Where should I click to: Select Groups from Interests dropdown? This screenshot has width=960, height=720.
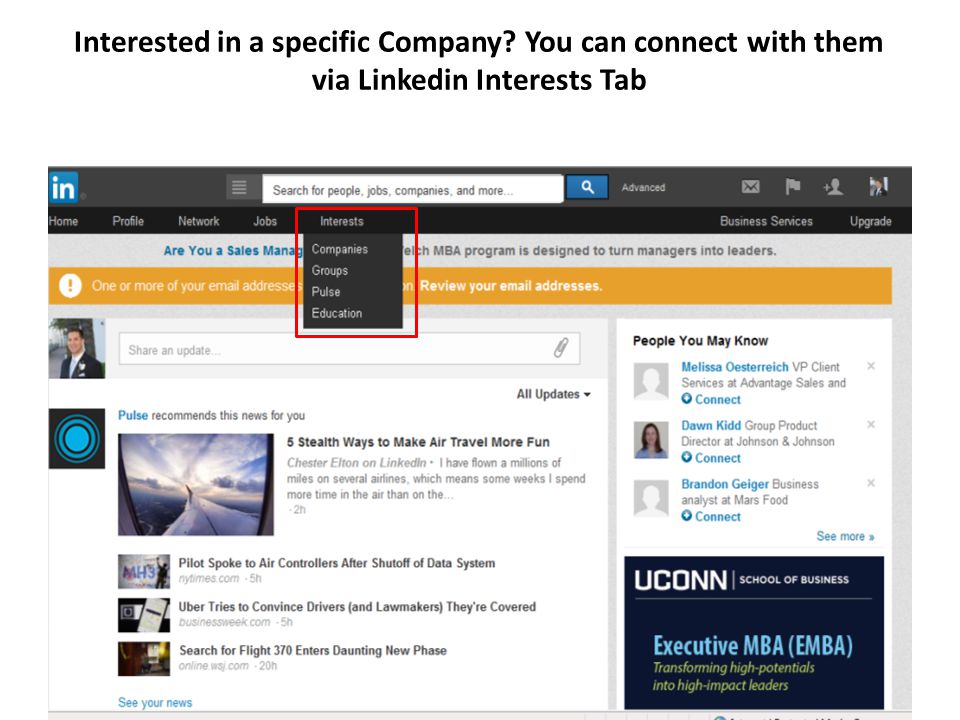329,271
